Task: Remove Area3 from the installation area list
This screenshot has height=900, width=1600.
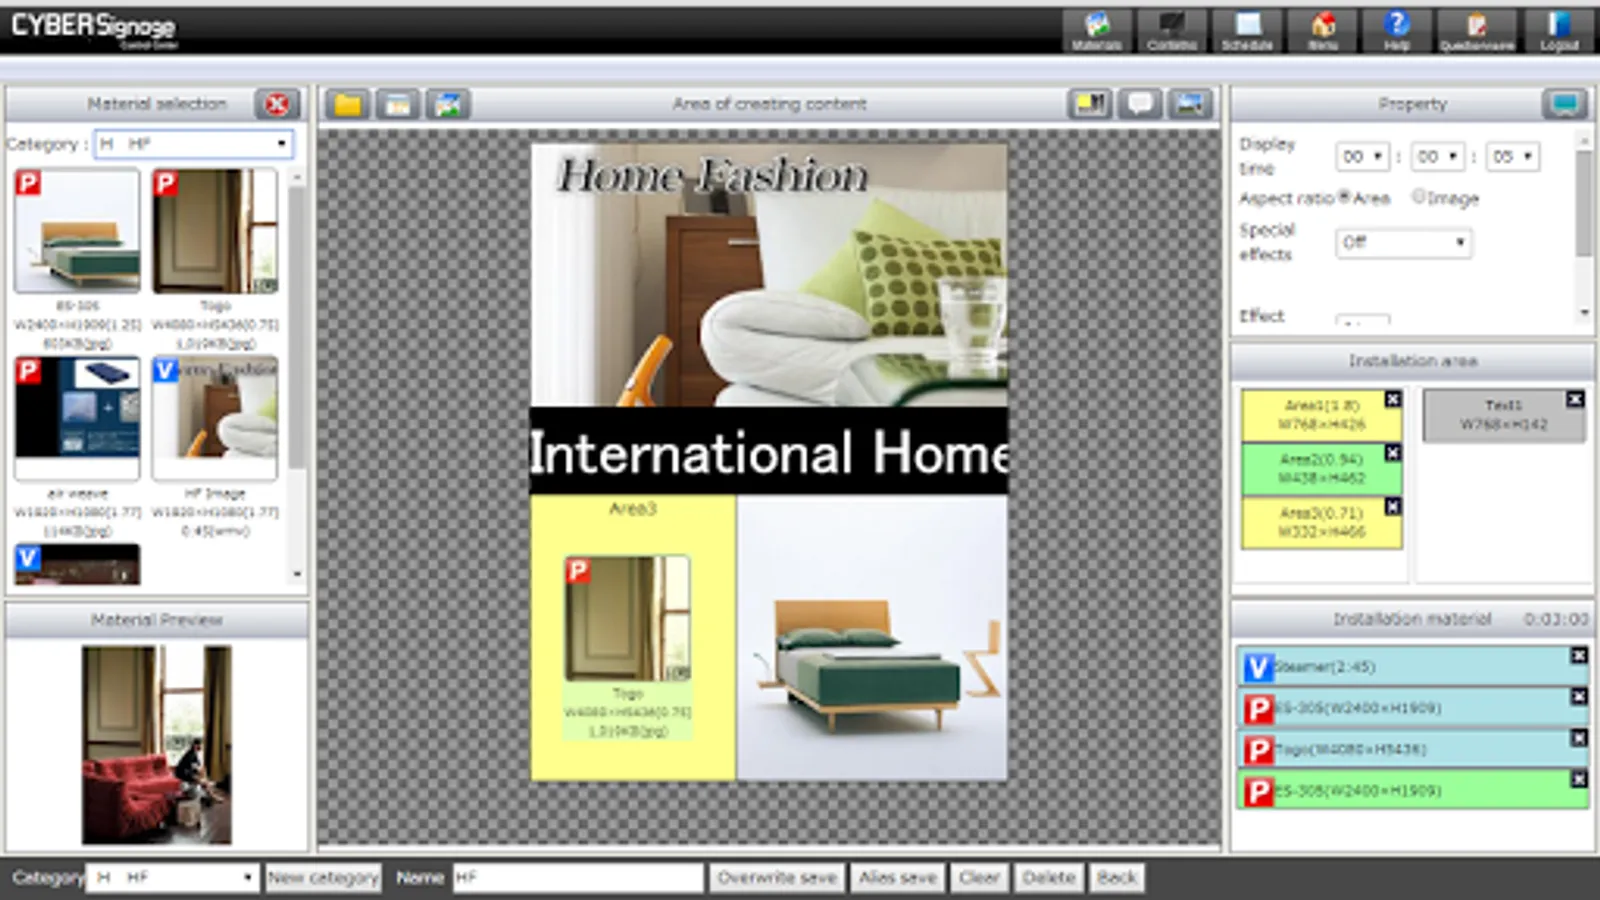Action: point(1392,507)
